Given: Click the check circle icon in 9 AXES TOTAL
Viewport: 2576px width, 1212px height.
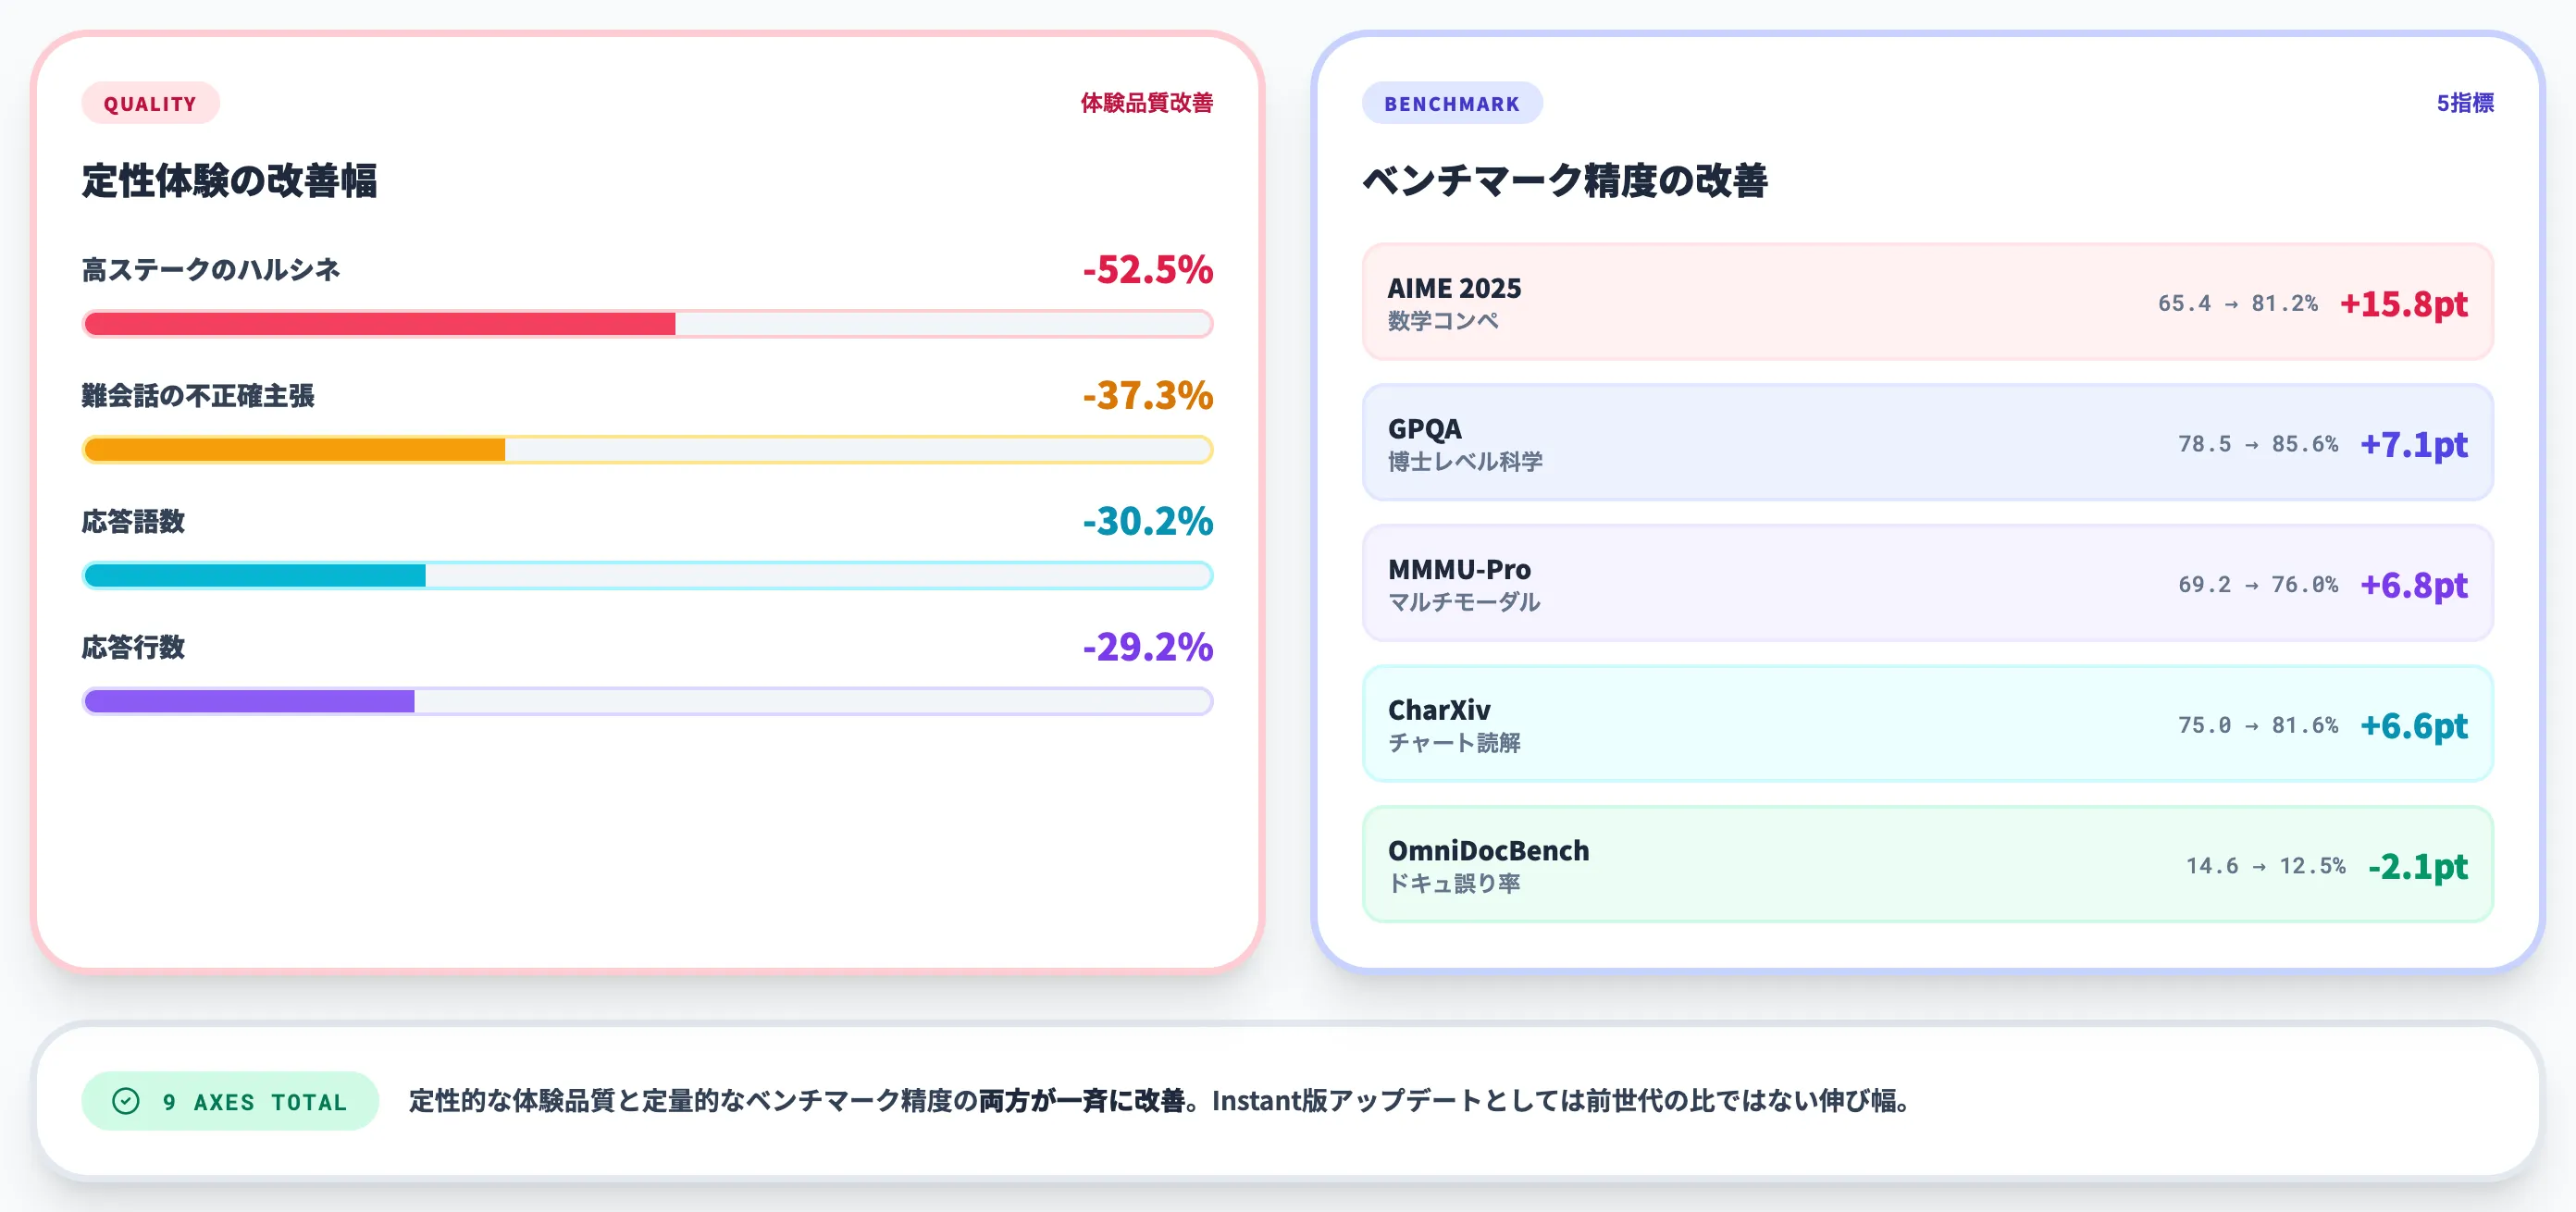Looking at the screenshot, I should (126, 1101).
